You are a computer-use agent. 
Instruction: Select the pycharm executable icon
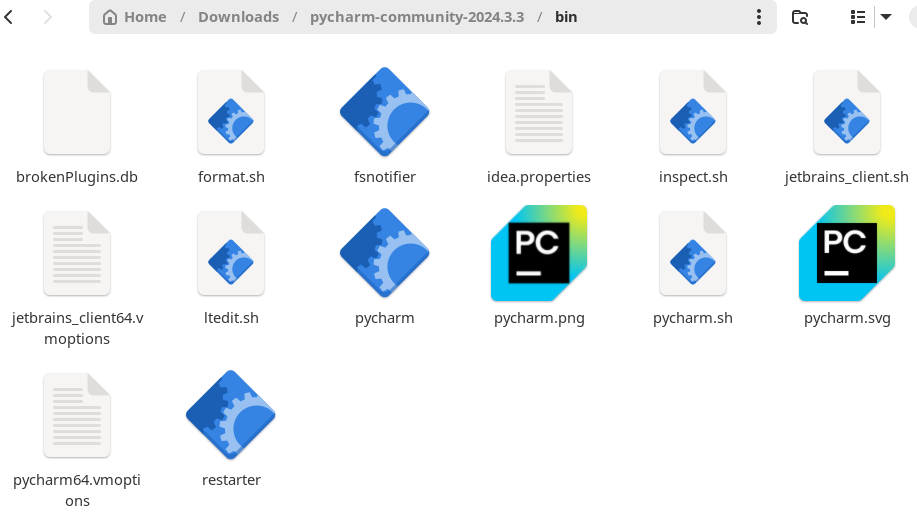coord(385,253)
